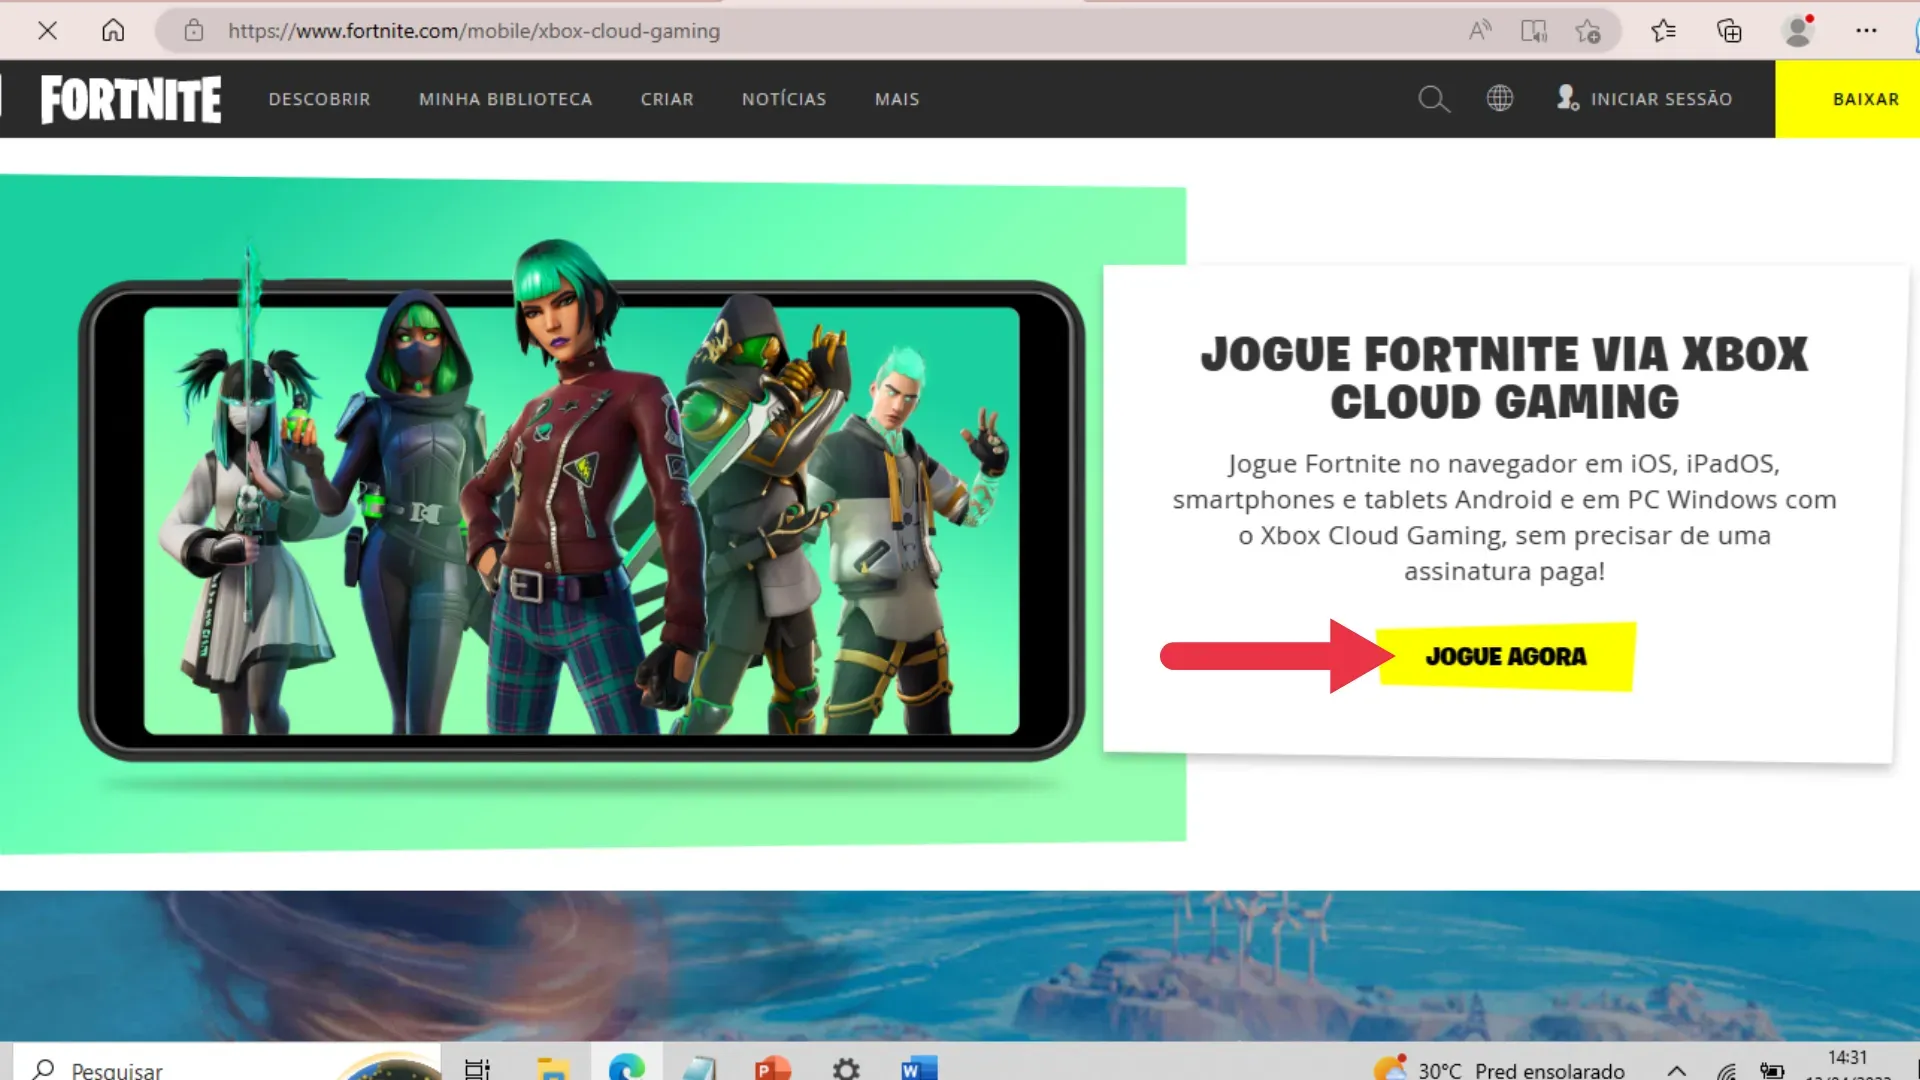Click the yellow BAIXAR button
The width and height of the screenshot is (1920, 1080).
pos(1847,99)
